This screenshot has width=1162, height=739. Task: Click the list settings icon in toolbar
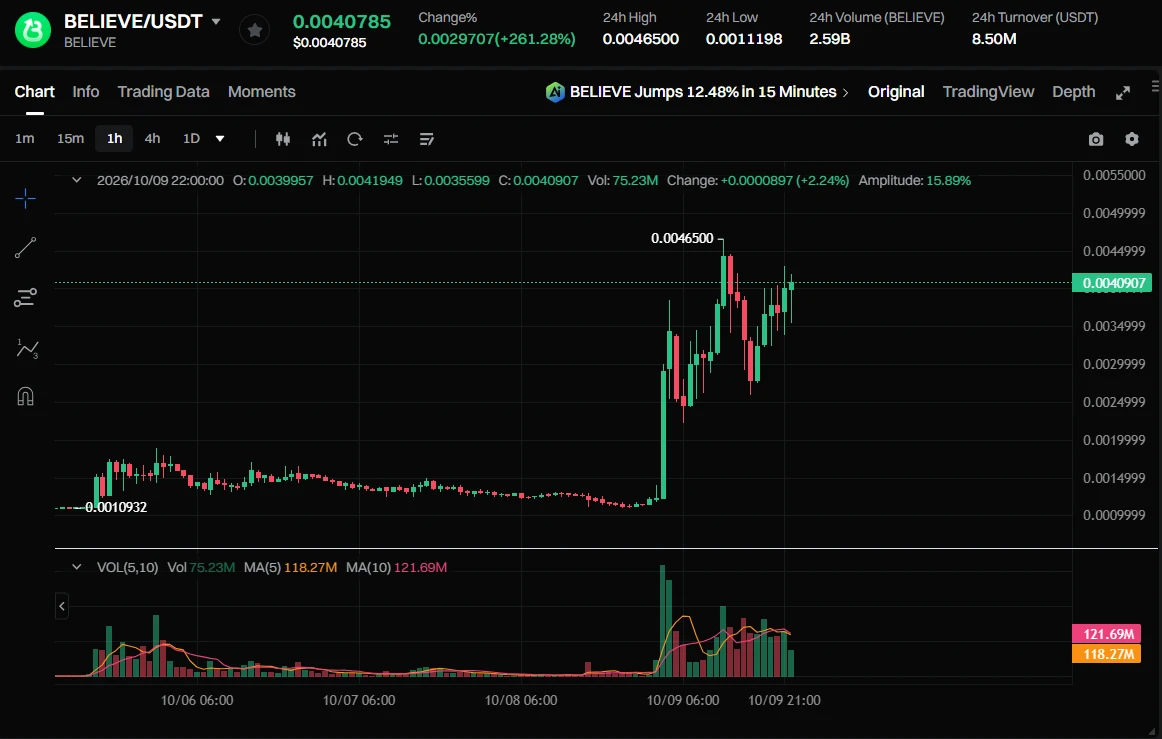426,139
